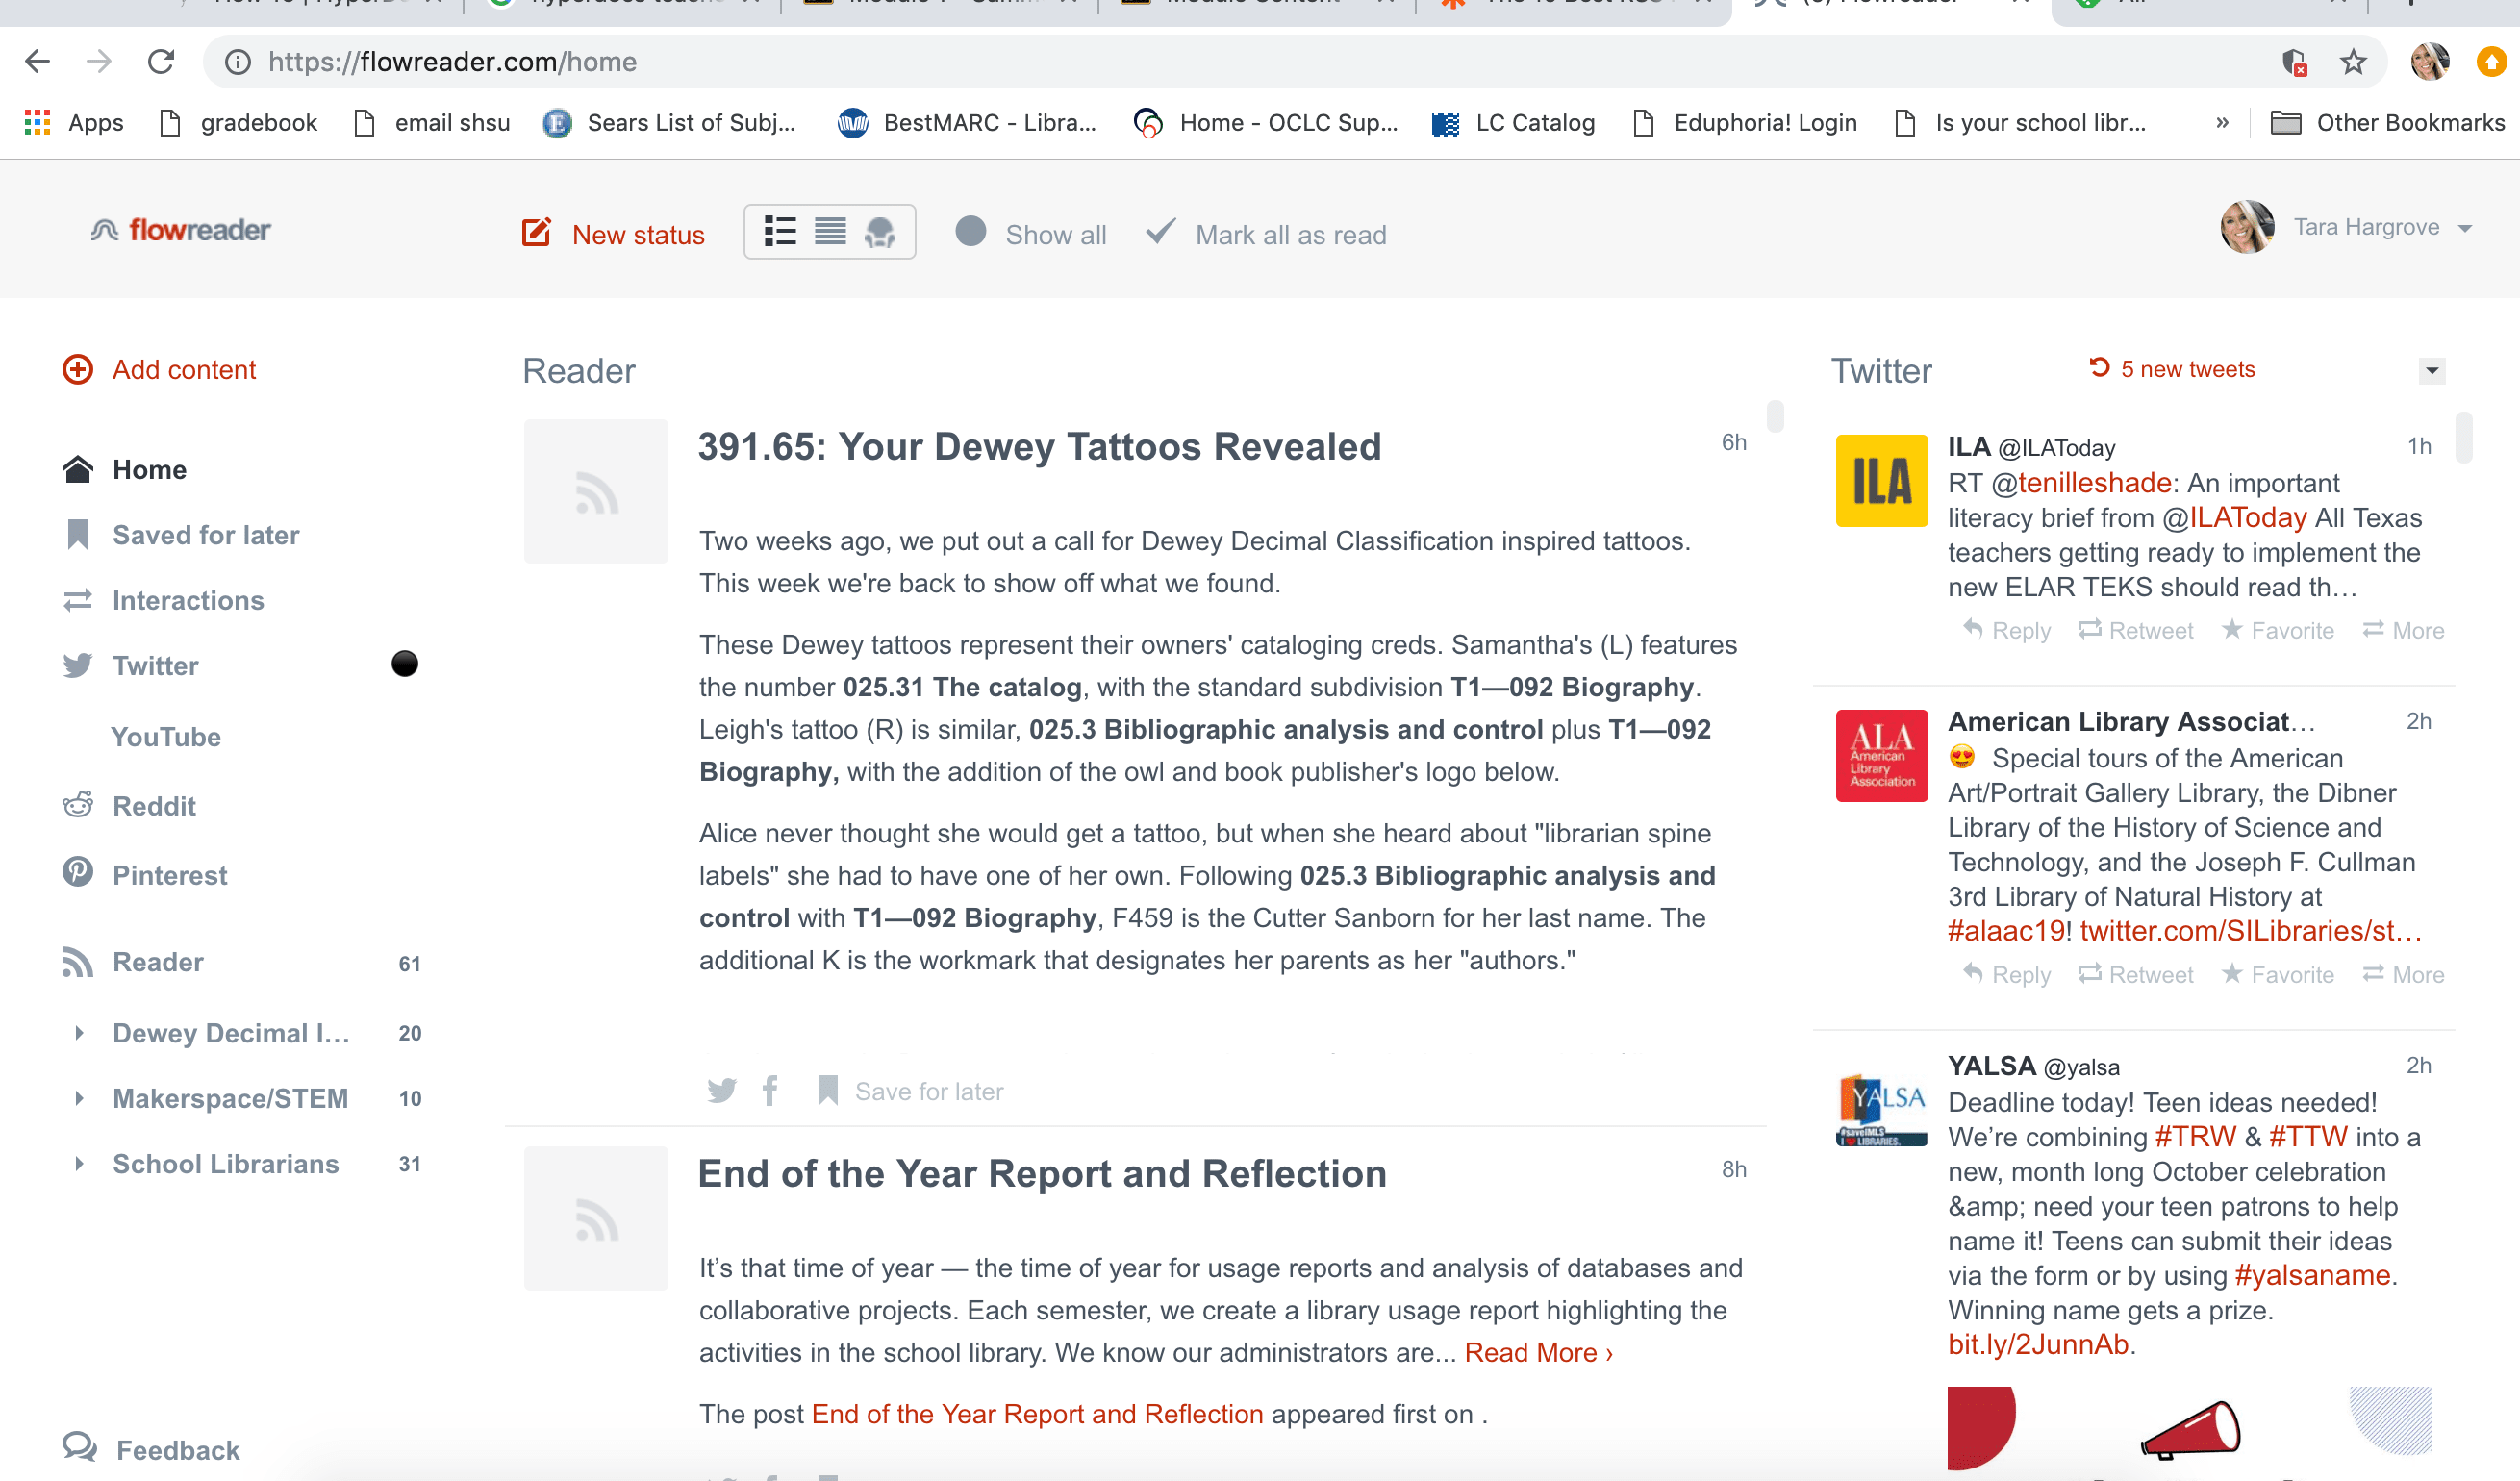Expand the School Librarians feed group
The image size is (2520, 1481).
tap(81, 1163)
